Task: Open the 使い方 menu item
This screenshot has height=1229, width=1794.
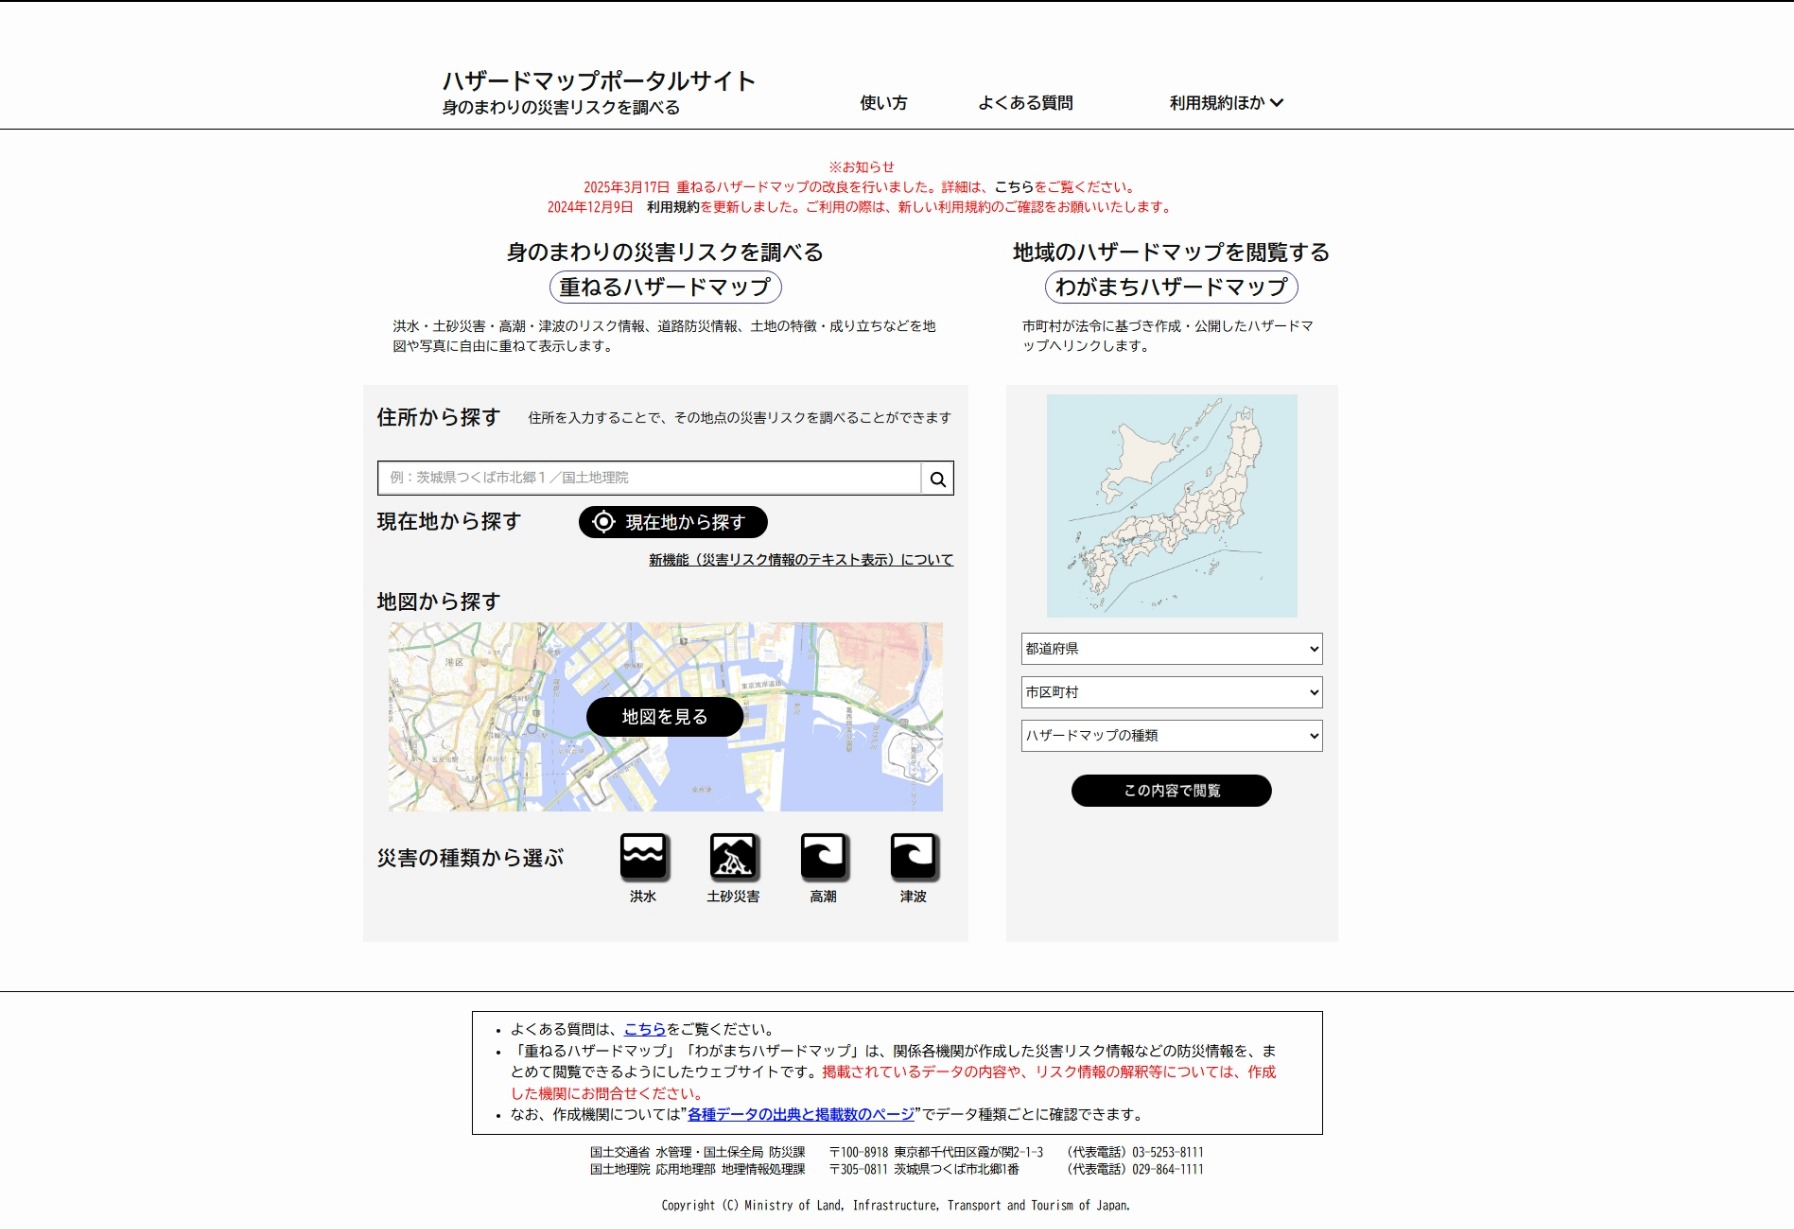Action: pos(883,103)
